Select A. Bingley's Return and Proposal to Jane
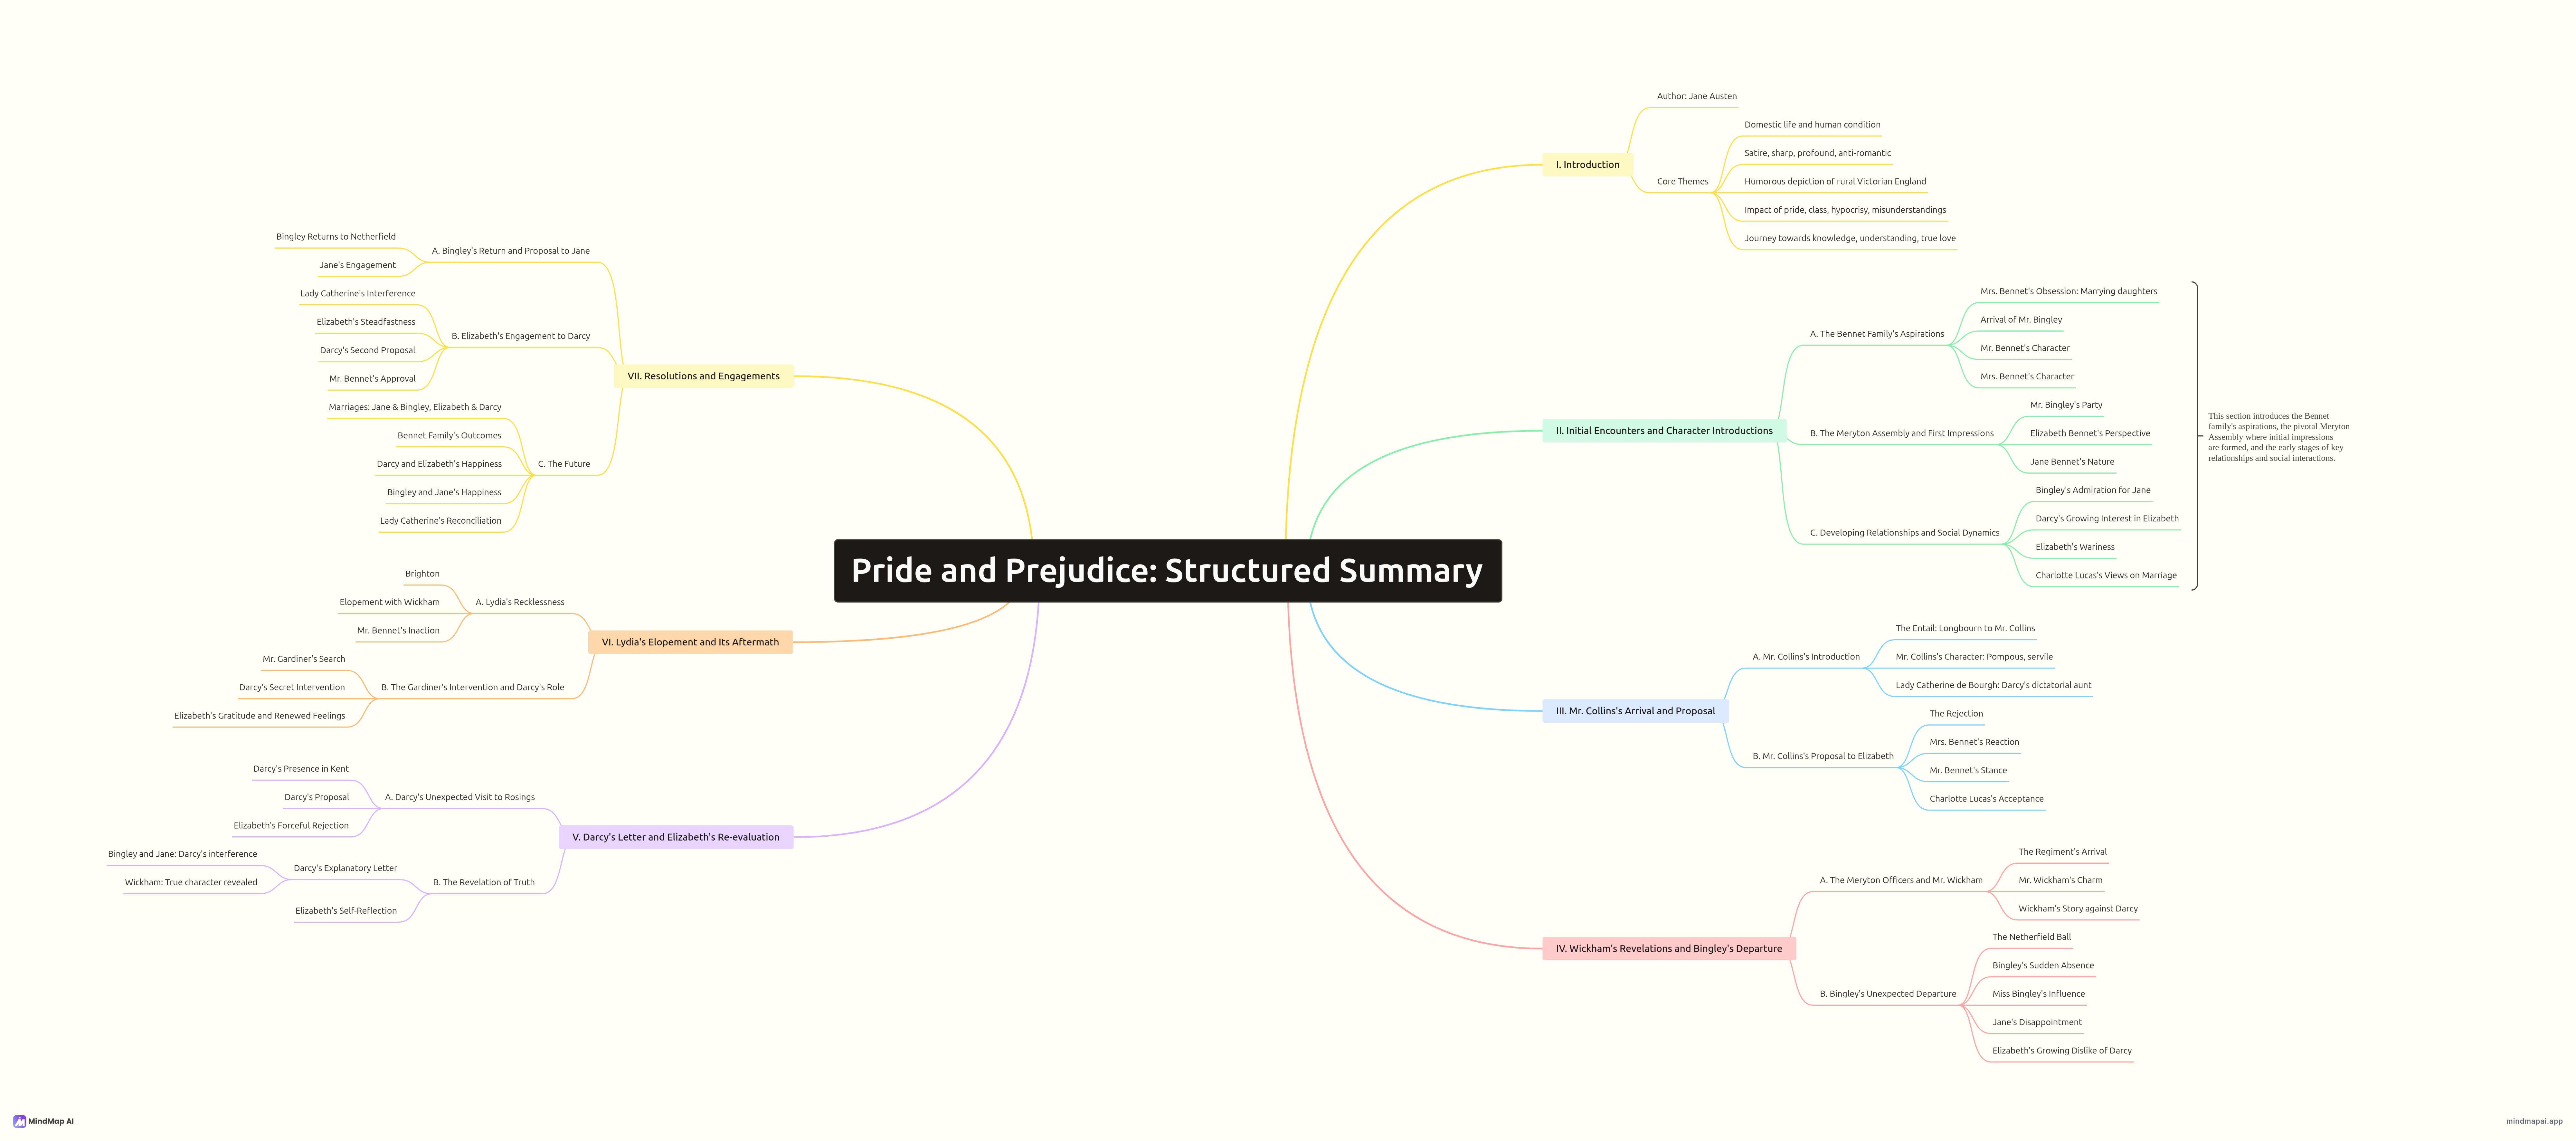Image resolution: width=2576 pixels, height=1141 pixels. 511,251
